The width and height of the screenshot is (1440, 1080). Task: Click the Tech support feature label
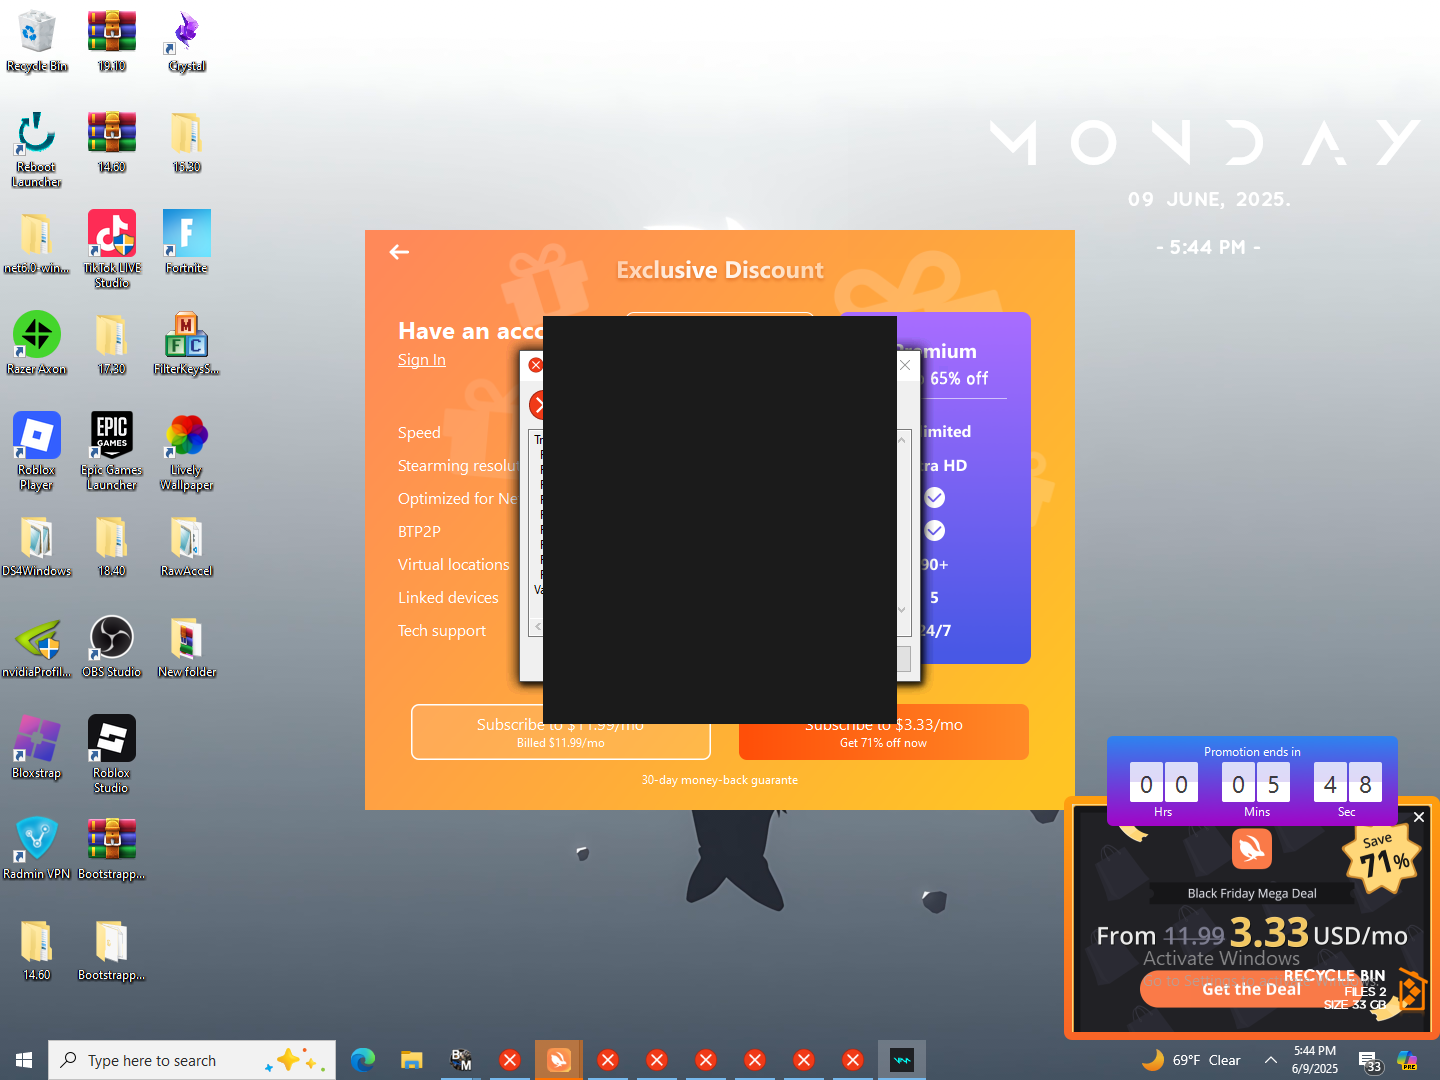442,631
